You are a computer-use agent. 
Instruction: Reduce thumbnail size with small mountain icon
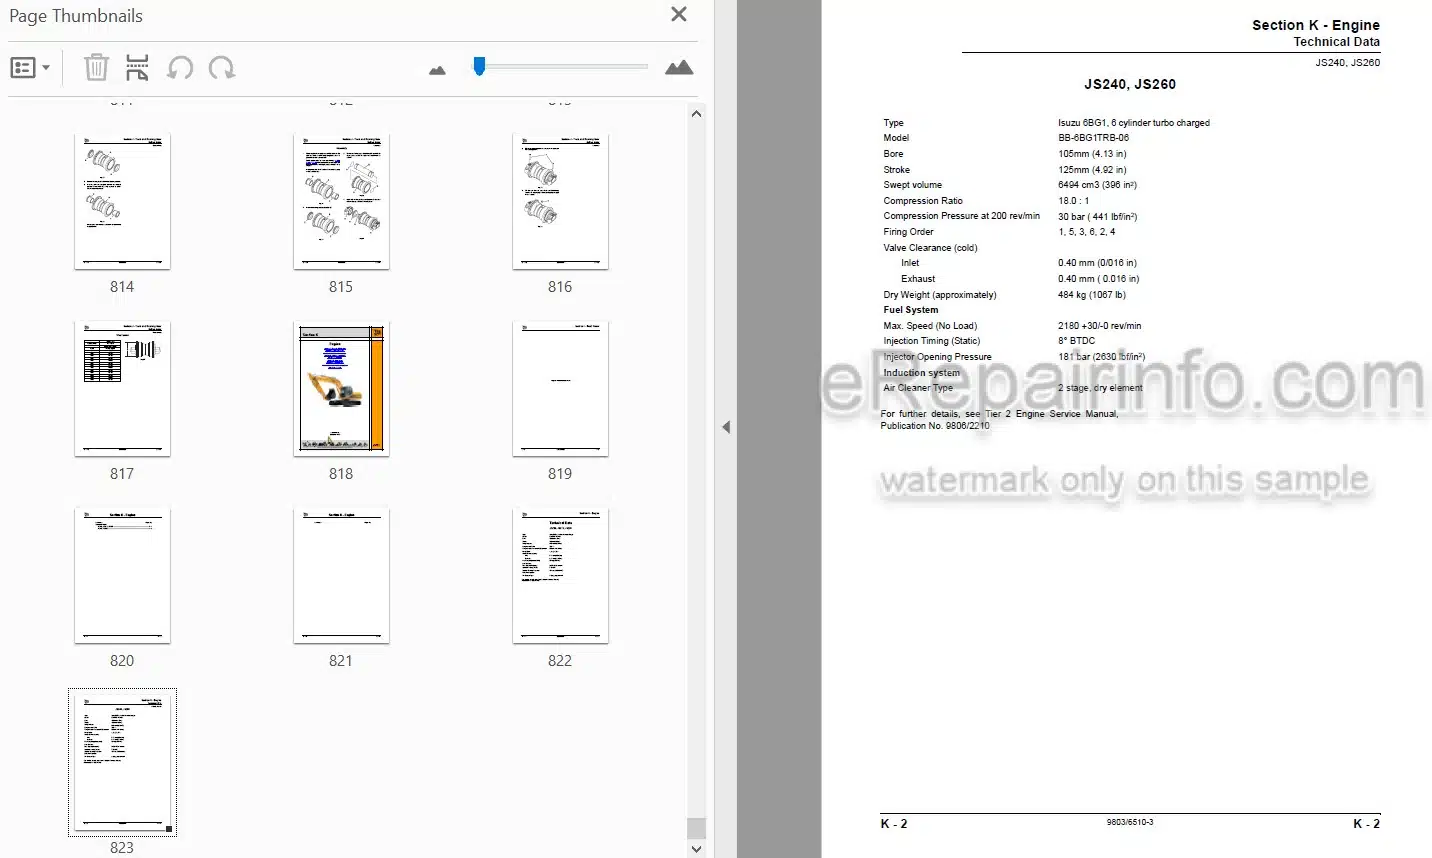tap(437, 70)
